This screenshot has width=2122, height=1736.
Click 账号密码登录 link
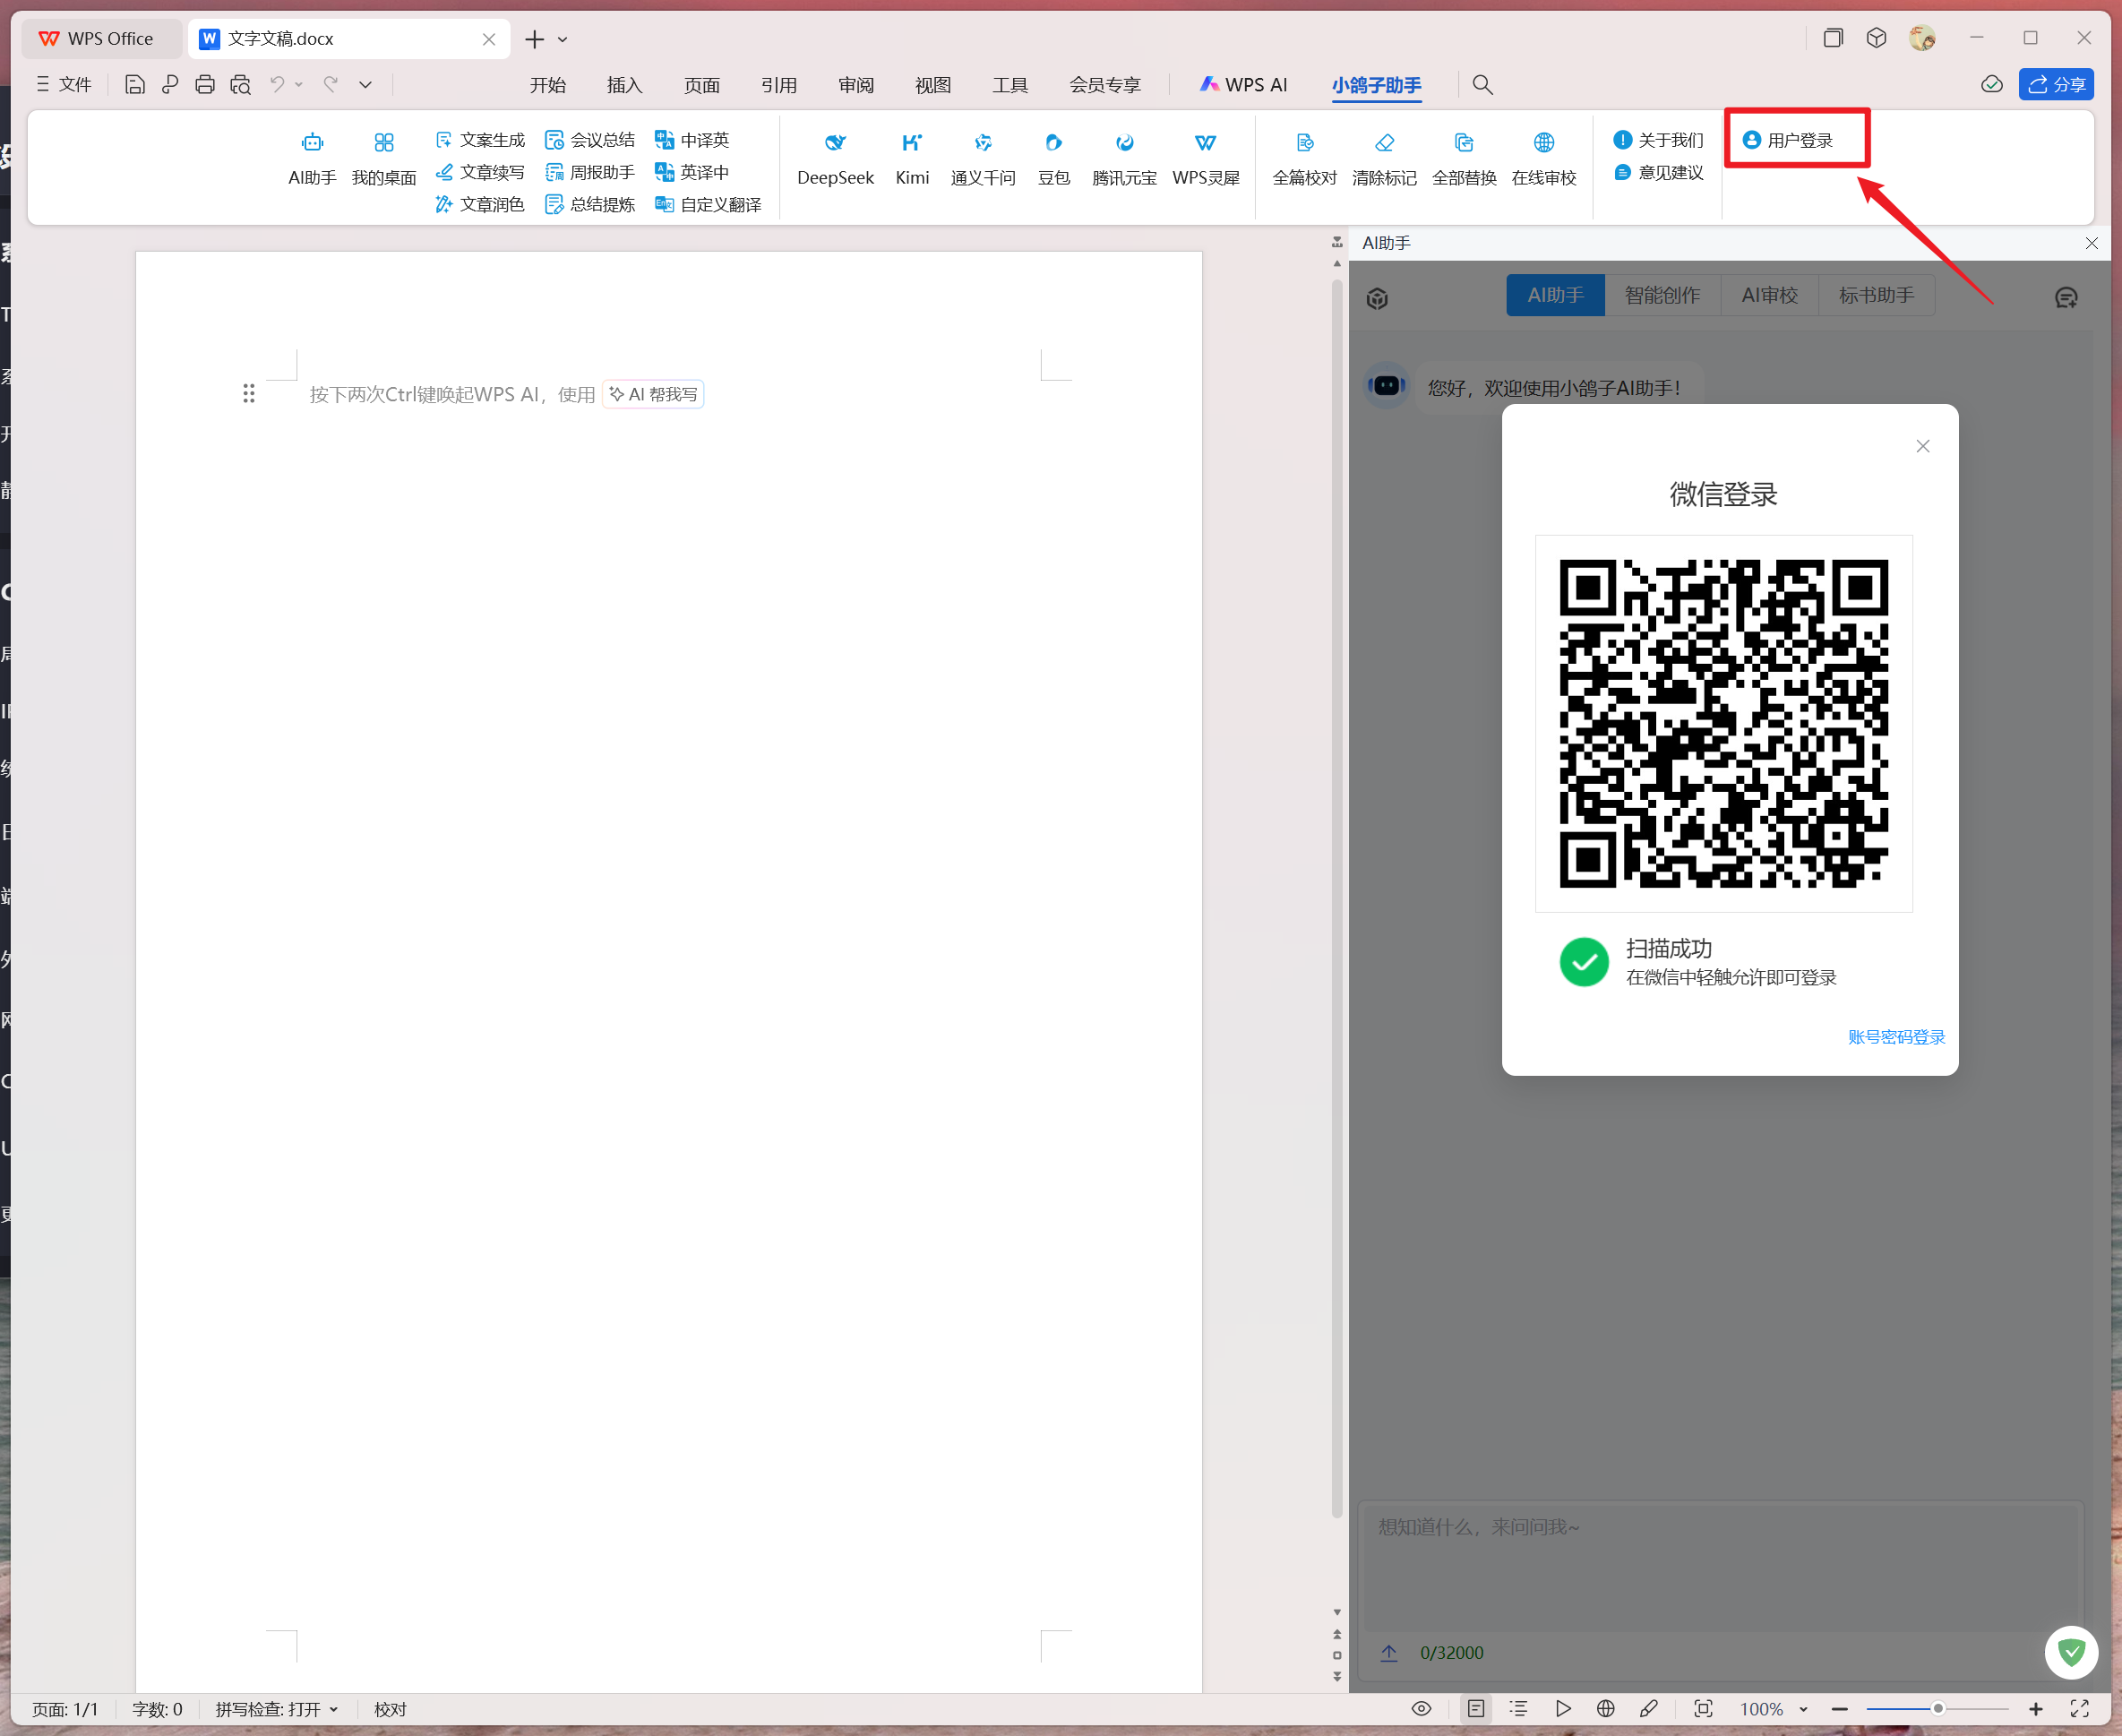pos(1896,1037)
